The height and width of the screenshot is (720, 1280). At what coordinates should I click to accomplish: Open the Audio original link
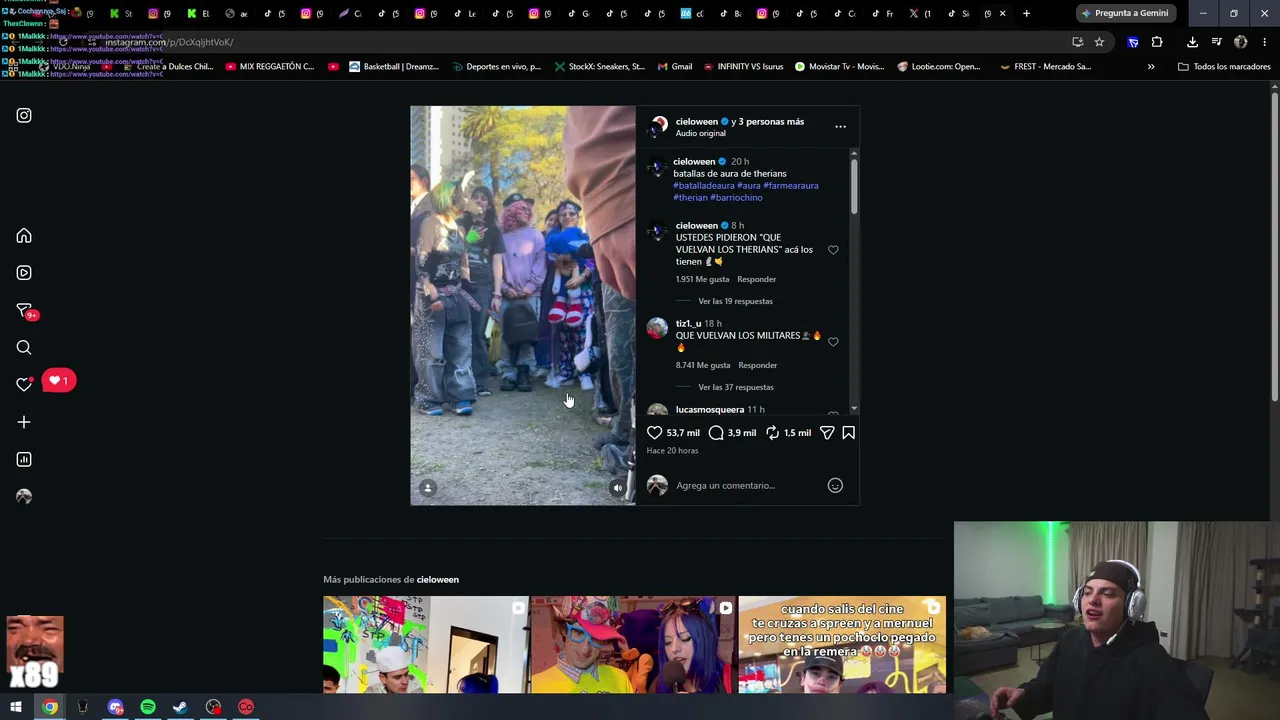700,133
